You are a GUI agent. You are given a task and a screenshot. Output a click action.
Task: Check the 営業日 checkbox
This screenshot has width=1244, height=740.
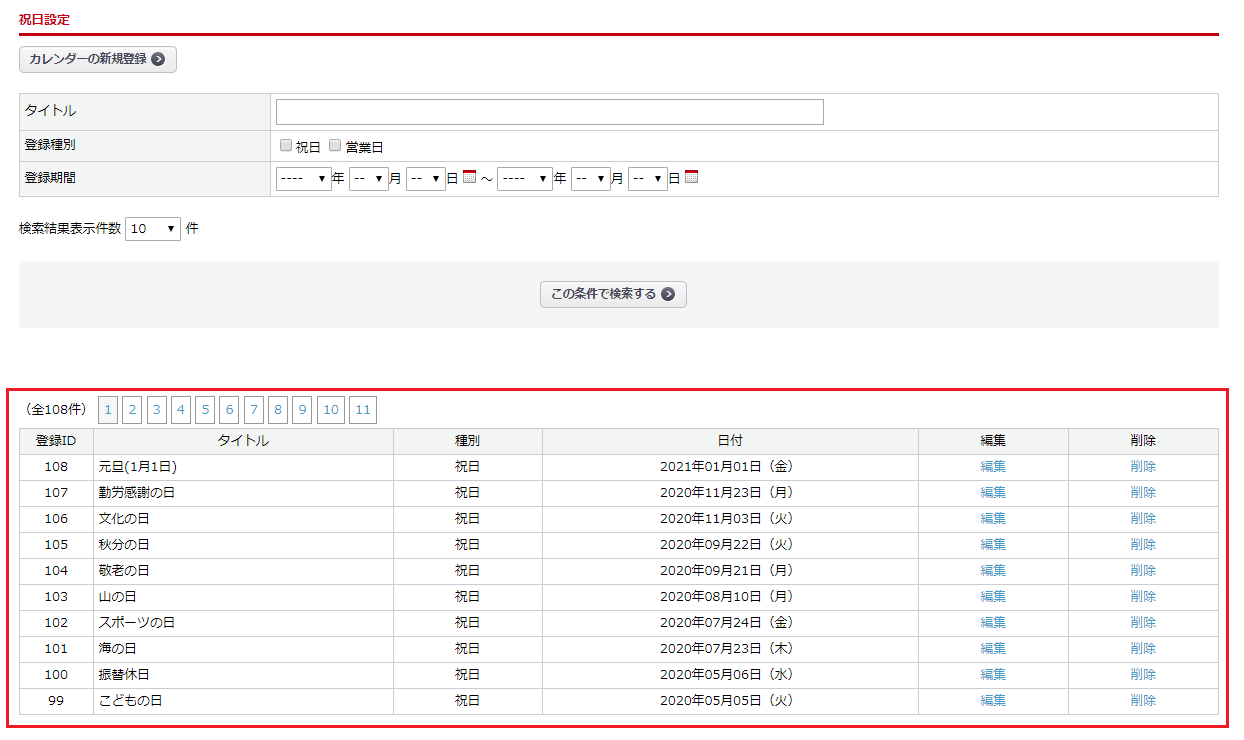coord(335,146)
